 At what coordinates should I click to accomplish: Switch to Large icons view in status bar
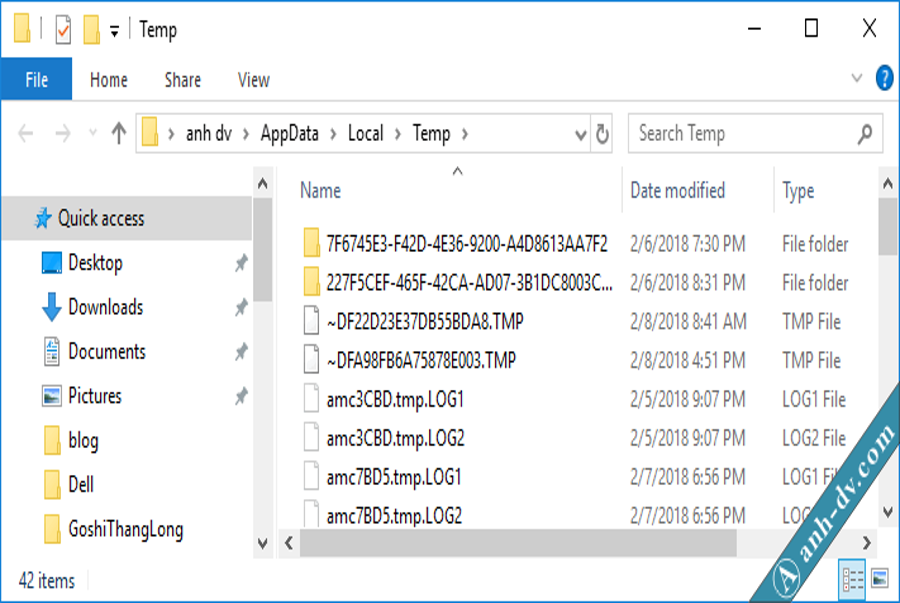[x=879, y=578]
